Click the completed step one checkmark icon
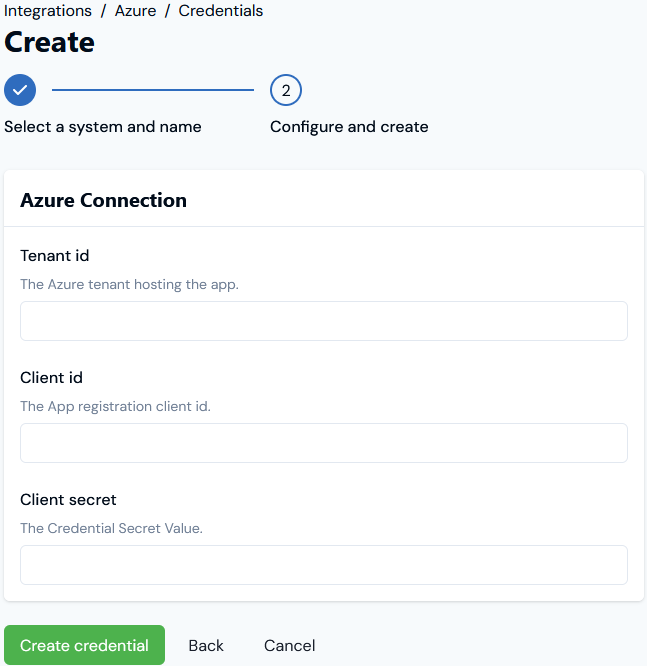The height and width of the screenshot is (666, 647). click(20, 90)
